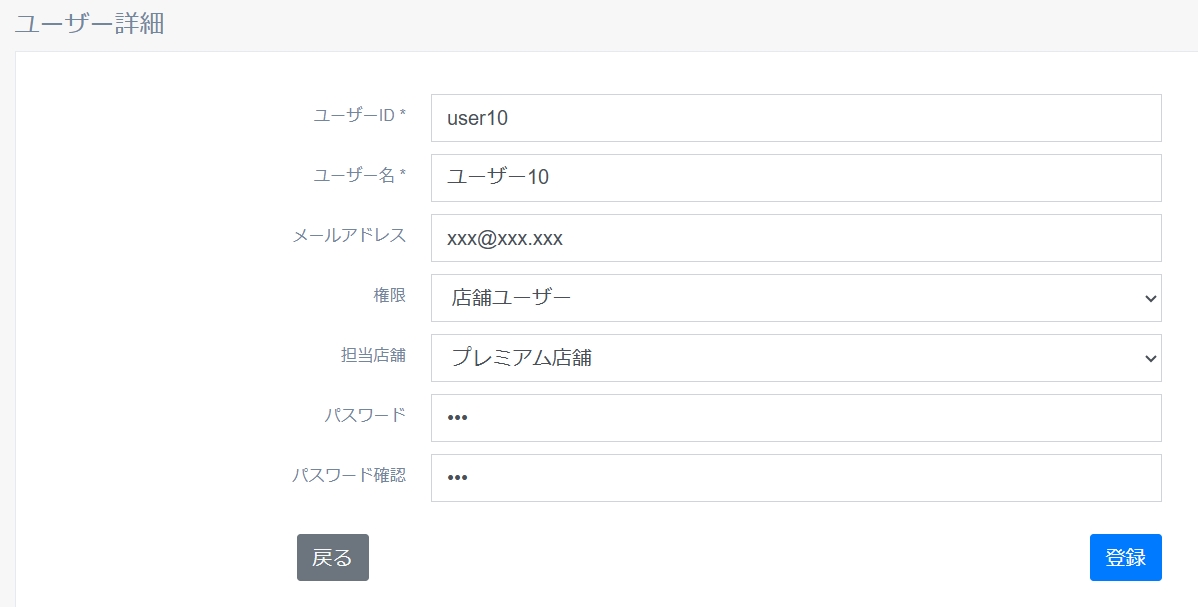The width and height of the screenshot is (1198, 607).
Task: Click the required asterisk beside ユーザーID
Action: (x=403, y=114)
